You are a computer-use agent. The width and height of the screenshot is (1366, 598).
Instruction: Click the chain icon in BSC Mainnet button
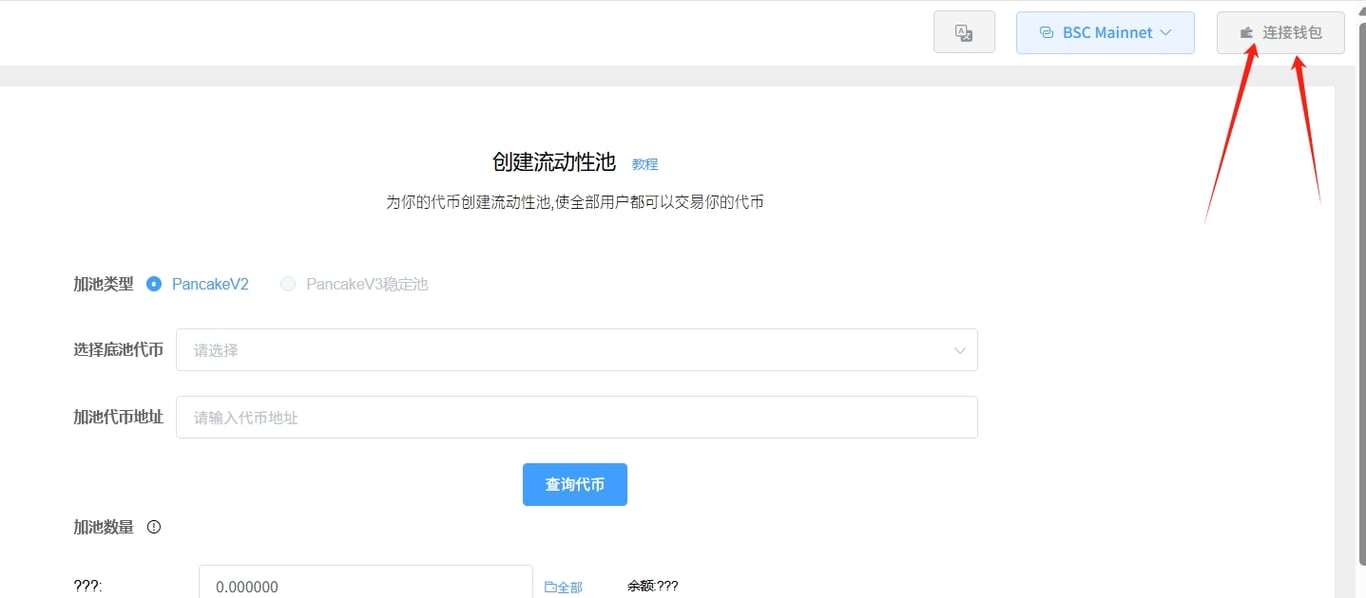[x=1047, y=33]
